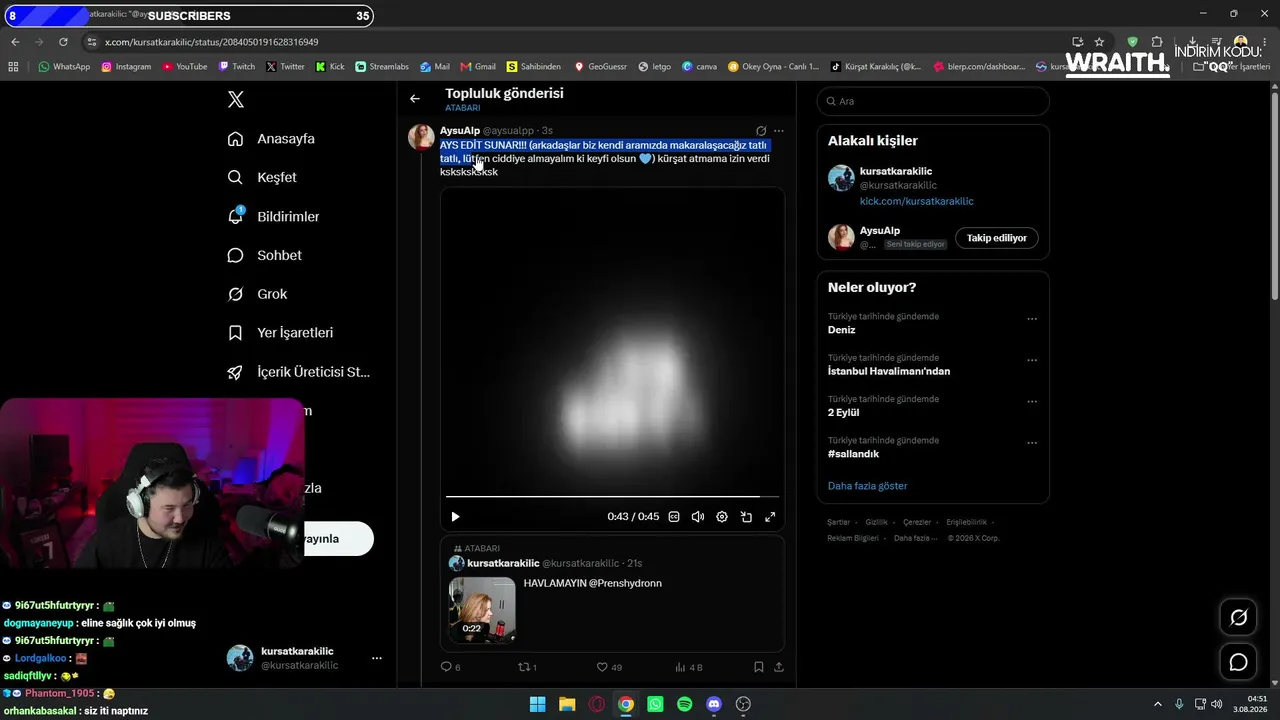
Task: Click the back arrow beside Topluluk gönderisi
Action: 415,99
